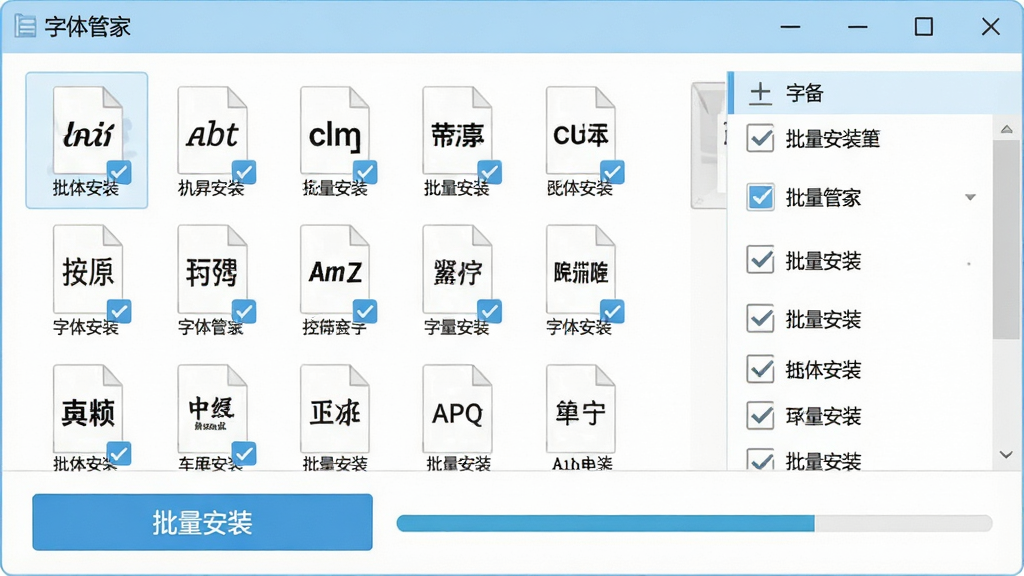Select the "AmZ" font file icon
Viewport: 1024px width, 576px height.
point(334,269)
